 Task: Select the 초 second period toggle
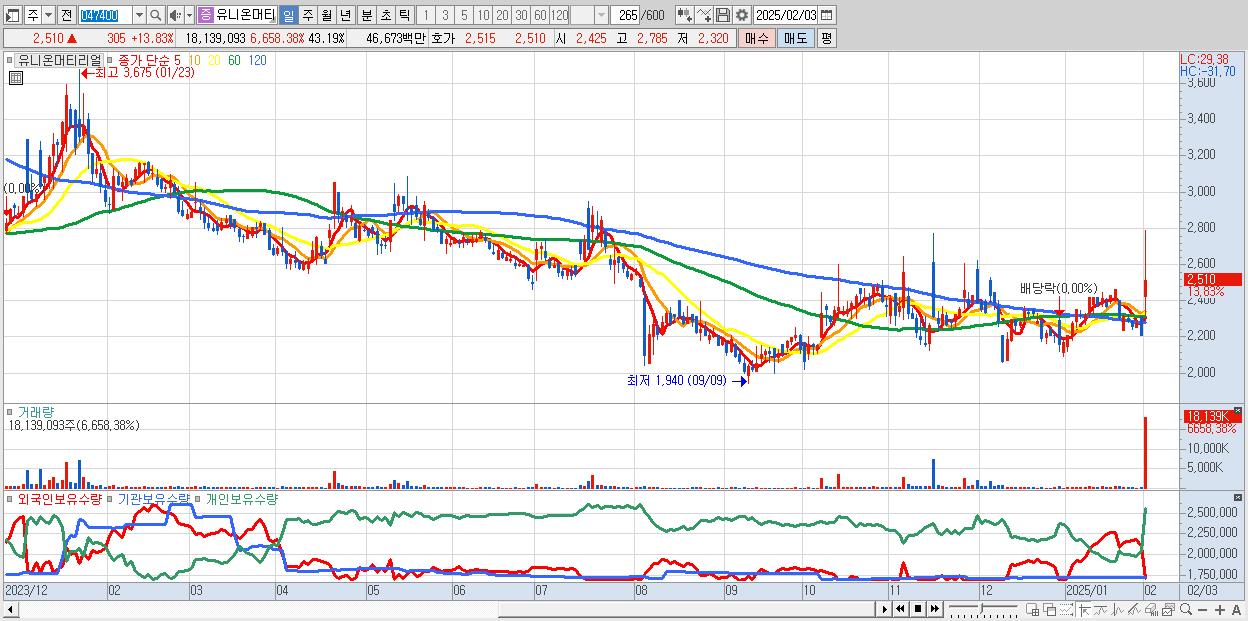[x=385, y=15]
